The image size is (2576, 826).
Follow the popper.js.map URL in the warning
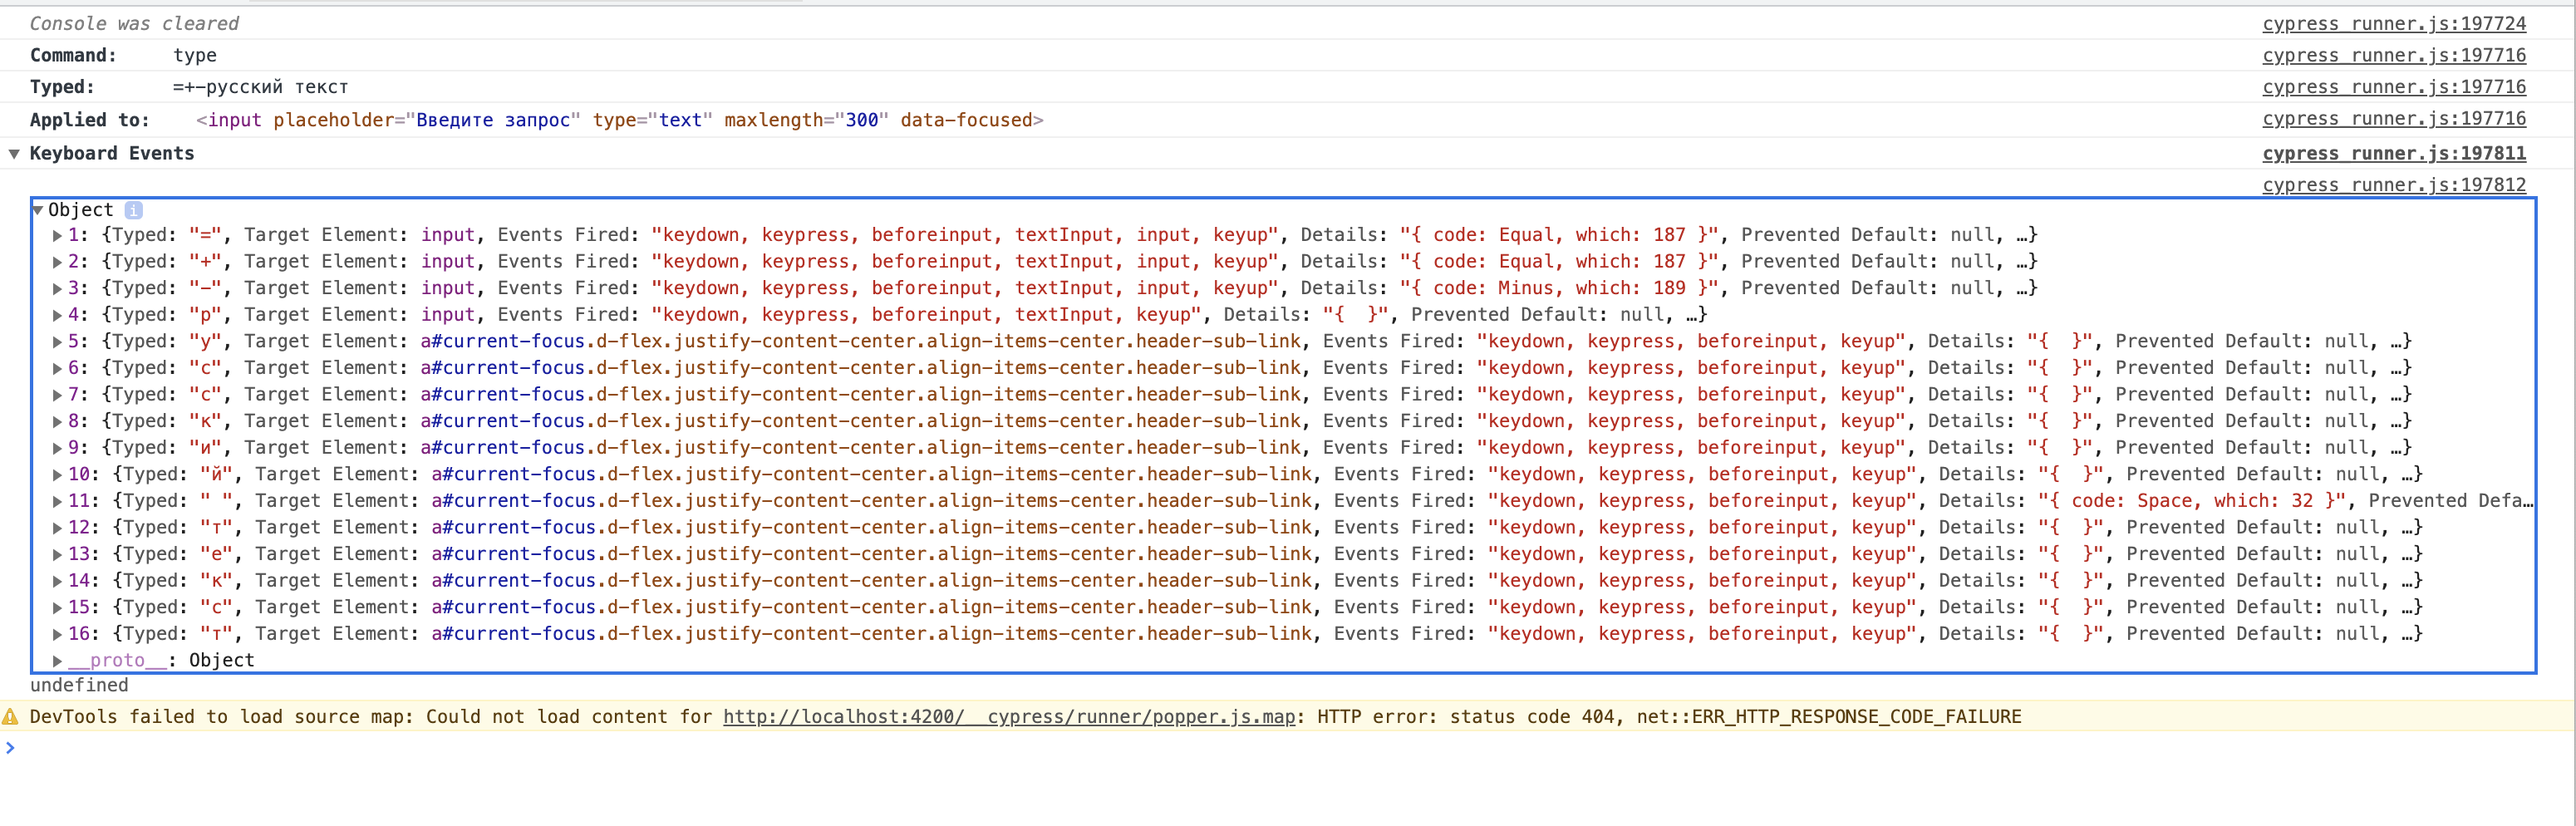pyautogui.click(x=1008, y=717)
